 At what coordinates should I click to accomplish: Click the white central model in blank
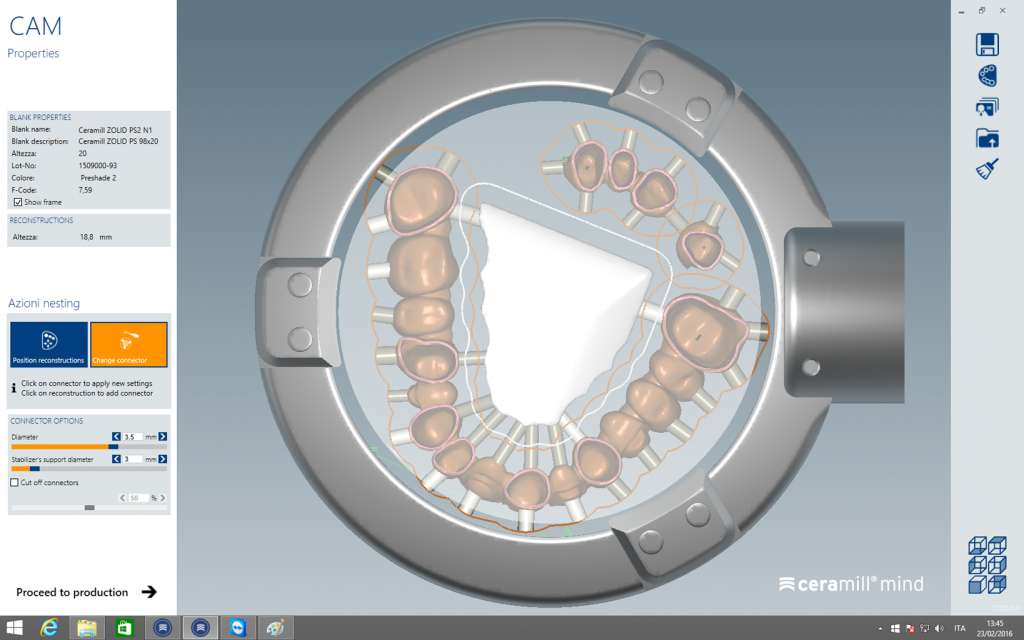562,313
